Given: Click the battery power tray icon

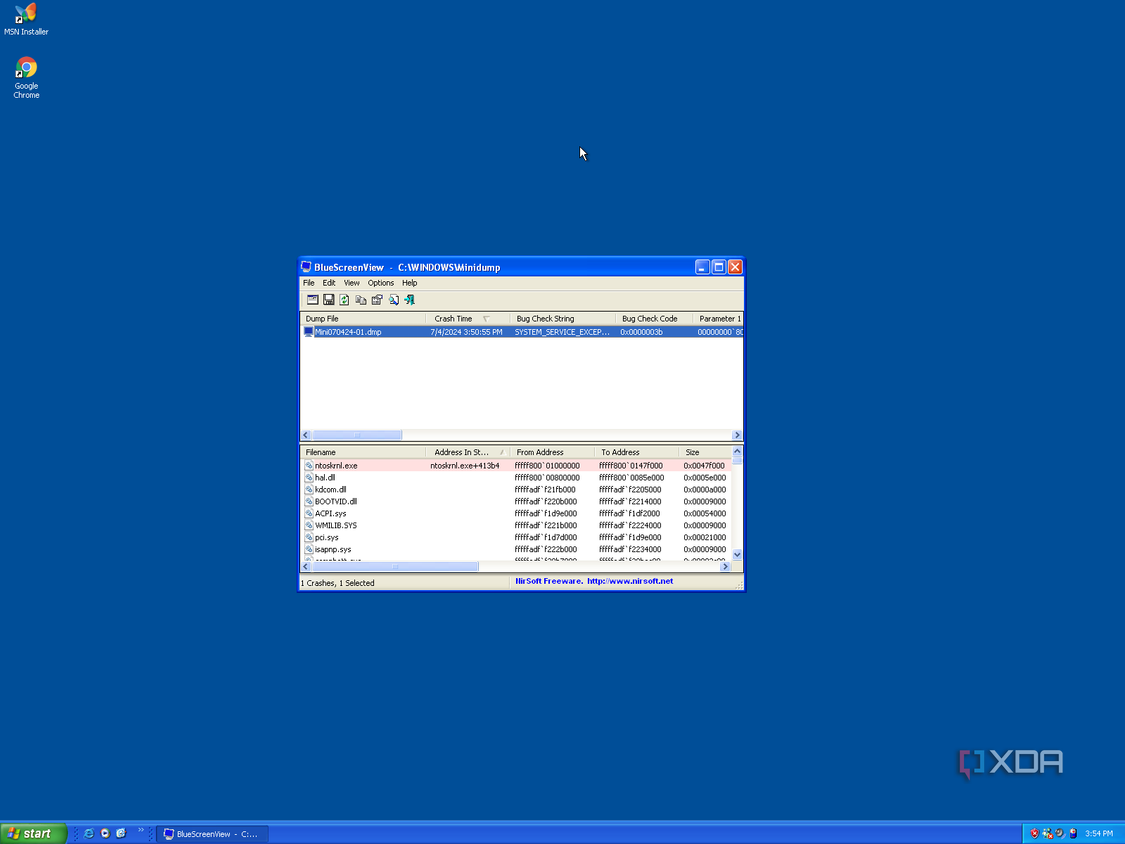Looking at the screenshot, I should pyautogui.click(x=1073, y=833).
